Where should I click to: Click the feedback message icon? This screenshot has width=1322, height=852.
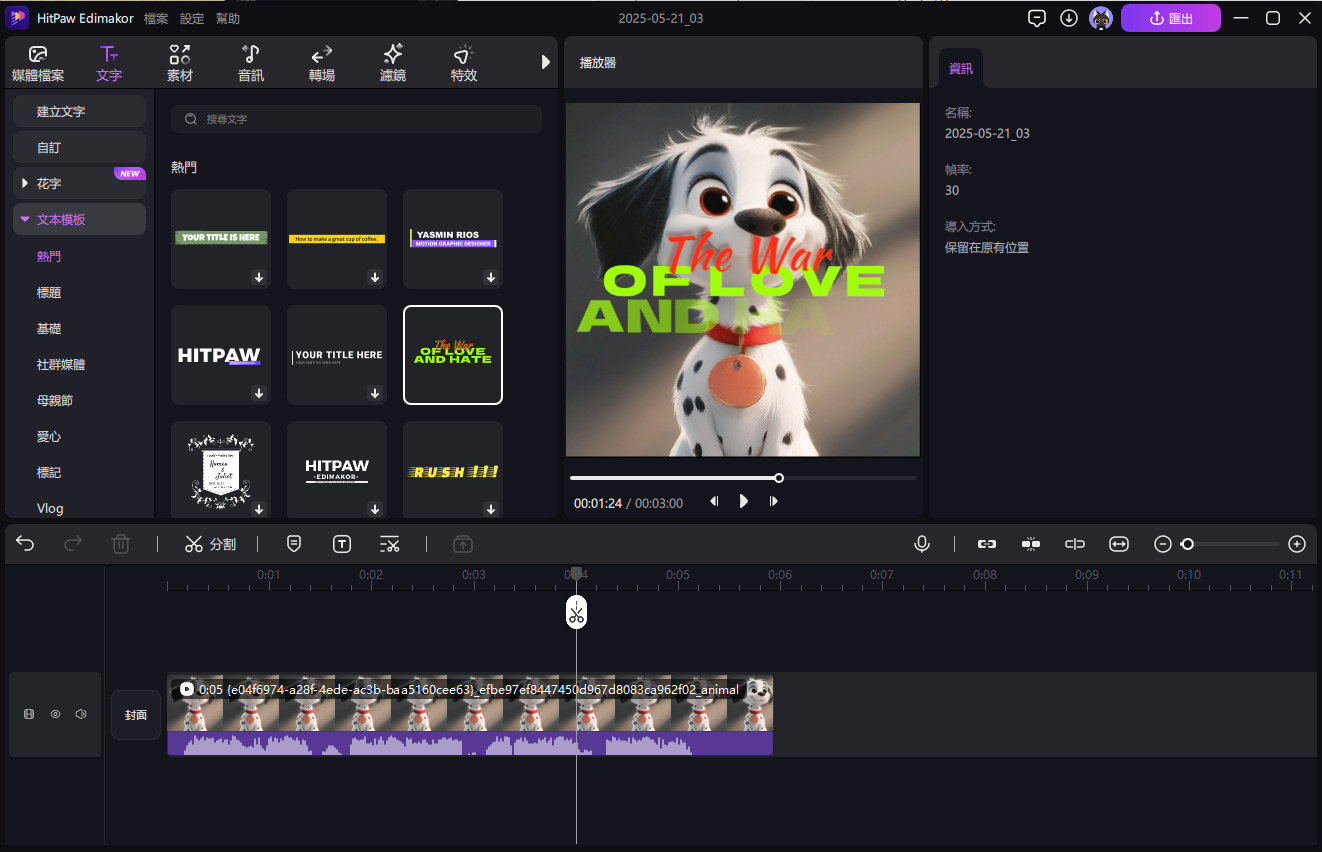click(1037, 18)
